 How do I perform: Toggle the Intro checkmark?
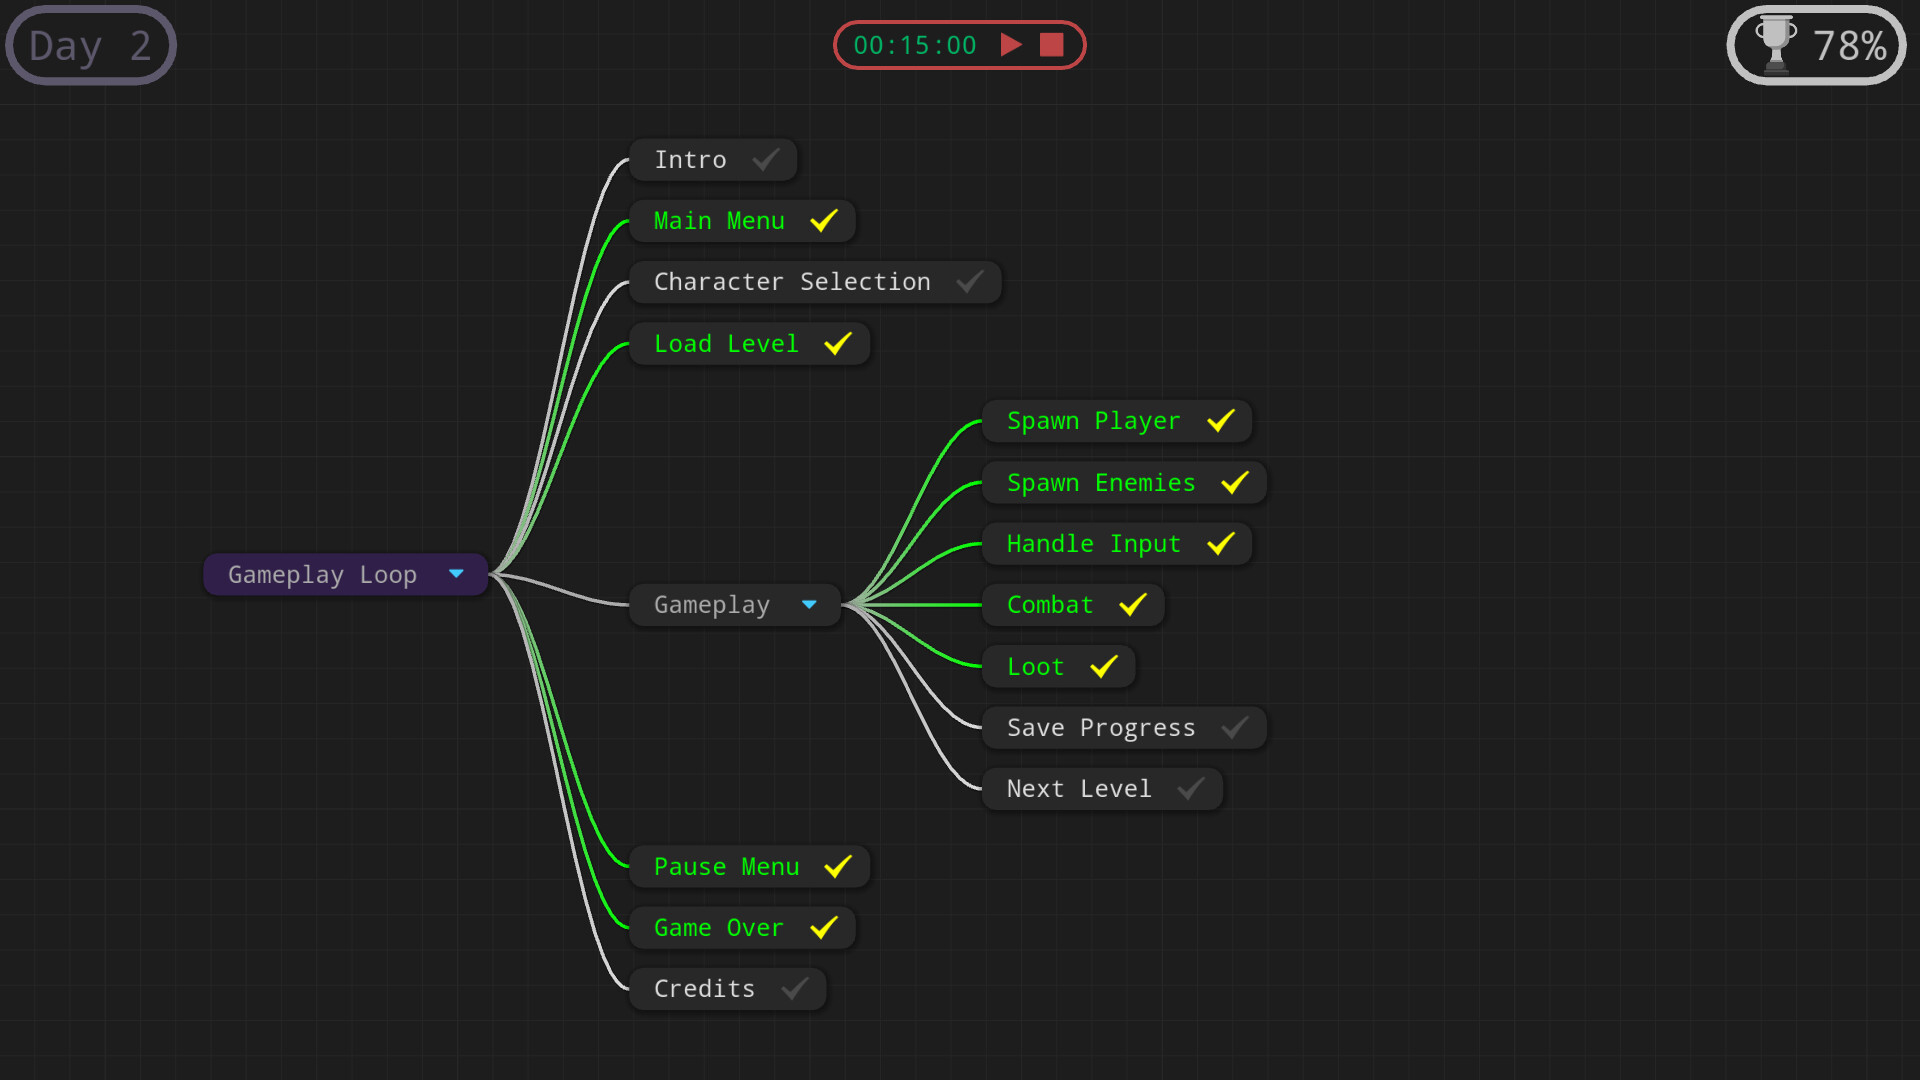coord(766,160)
